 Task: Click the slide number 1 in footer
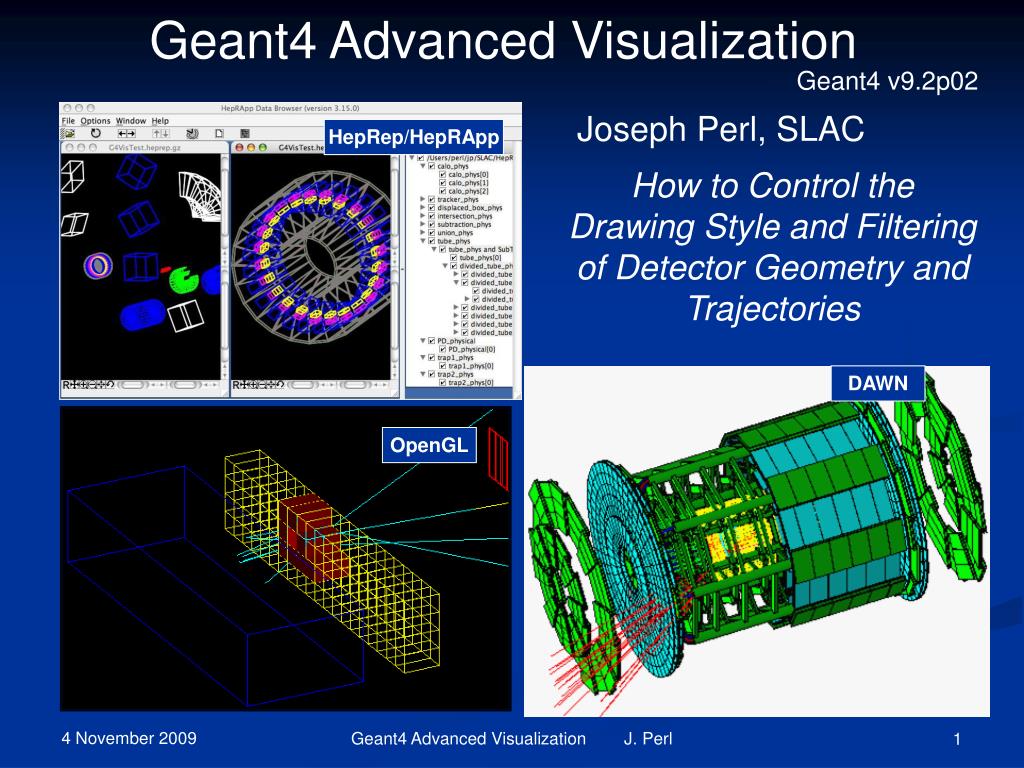point(957,739)
